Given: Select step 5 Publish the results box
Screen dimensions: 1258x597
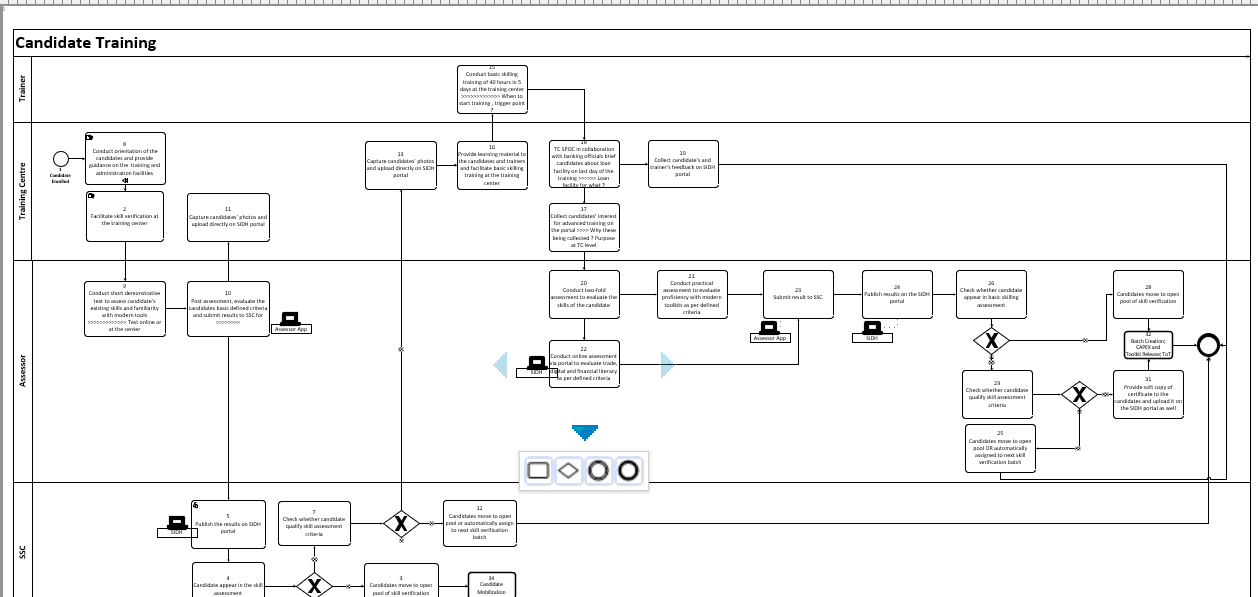Looking at the screenshot, I should point(228,525).
